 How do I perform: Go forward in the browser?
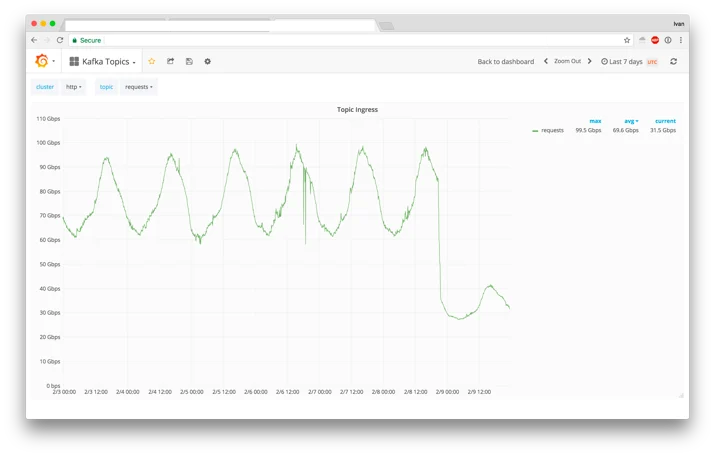47,40
